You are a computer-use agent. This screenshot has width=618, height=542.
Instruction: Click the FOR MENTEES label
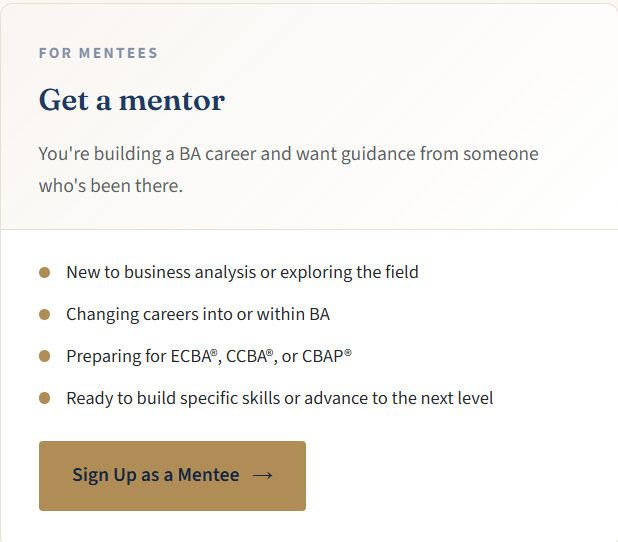[x=98, y=53]
